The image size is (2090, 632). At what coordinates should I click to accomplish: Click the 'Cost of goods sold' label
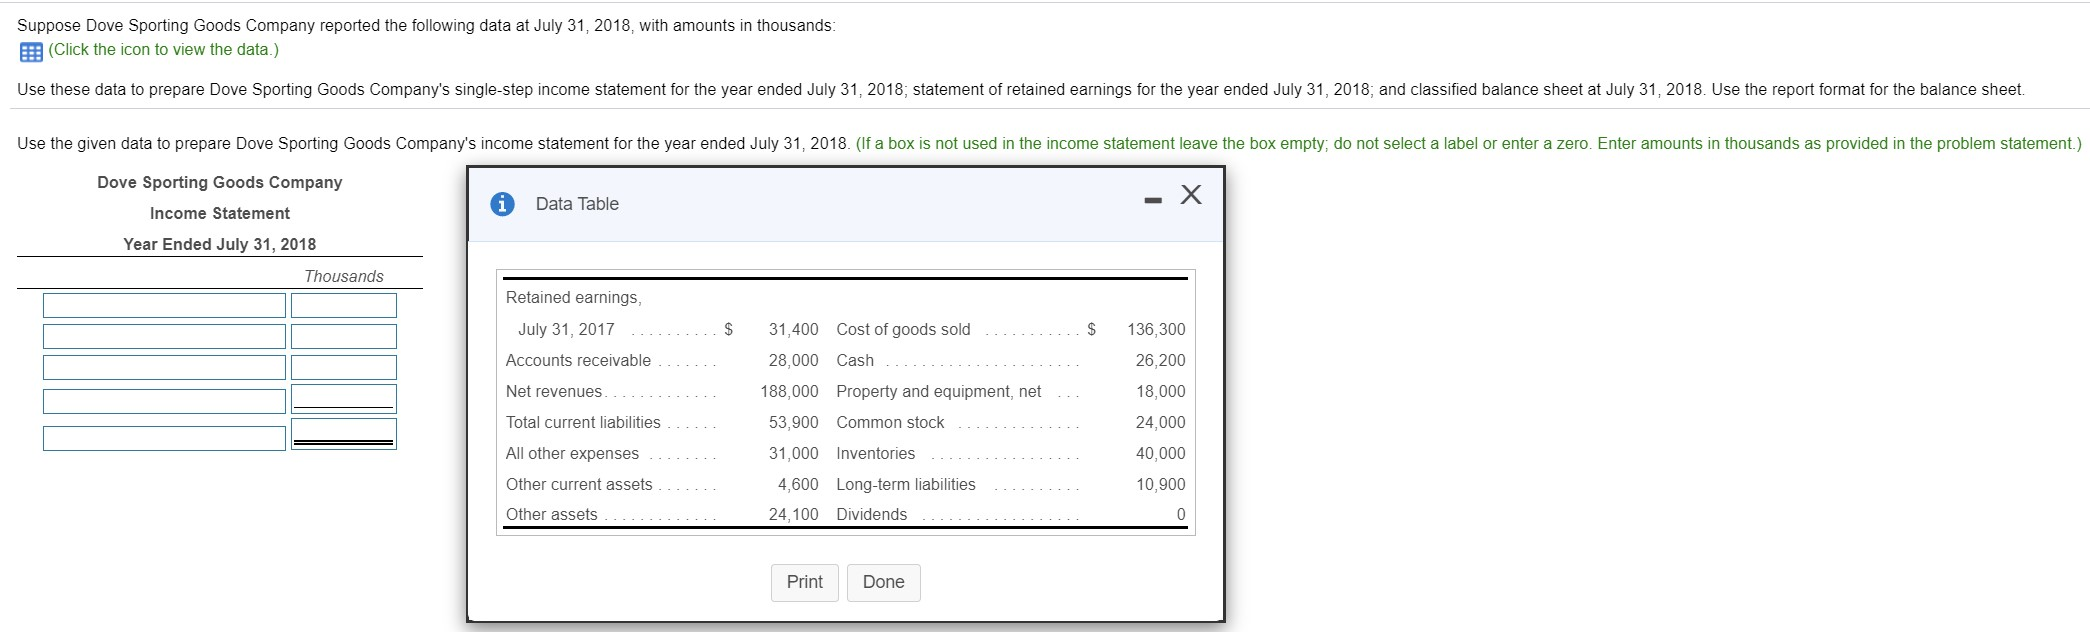903,330
